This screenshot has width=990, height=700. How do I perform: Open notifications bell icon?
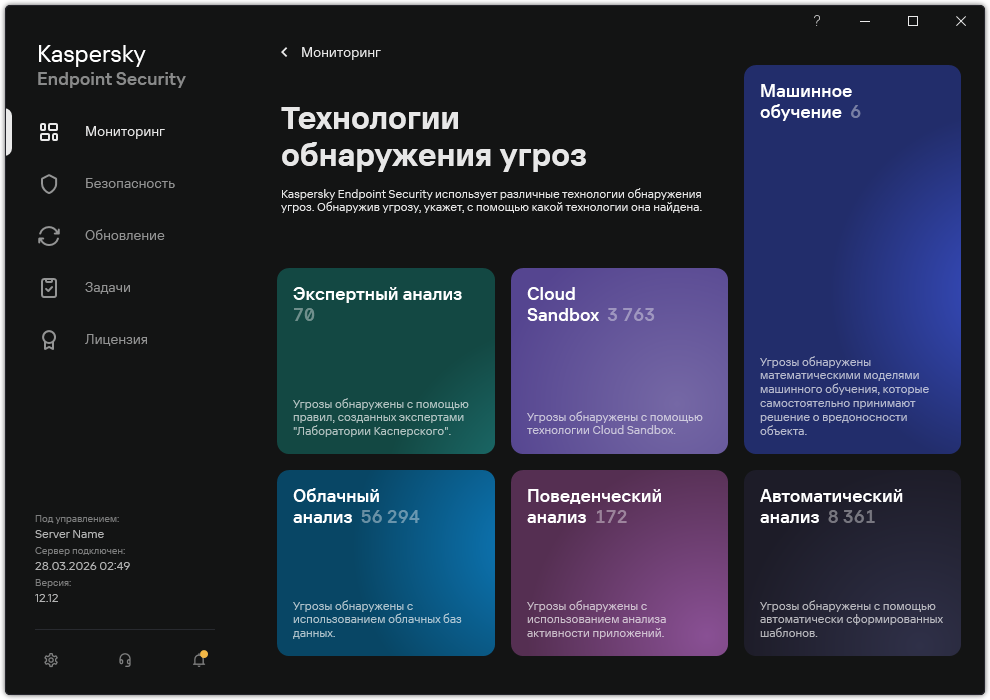[x=200, y=659]
